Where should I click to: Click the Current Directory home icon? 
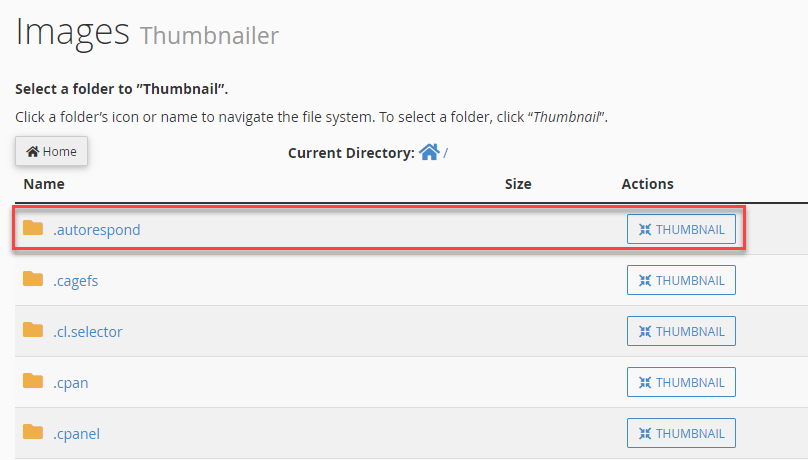click(429, 152)
